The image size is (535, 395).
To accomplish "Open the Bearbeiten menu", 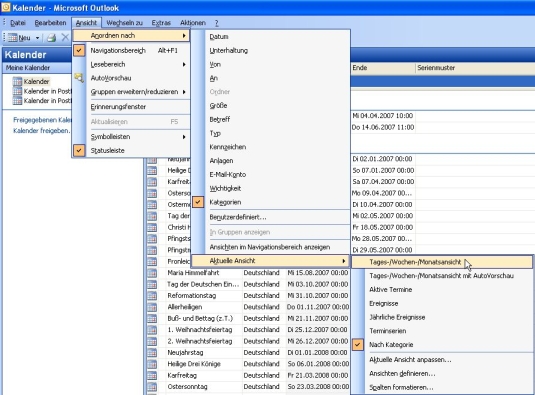I will click(x=50, y=23).
